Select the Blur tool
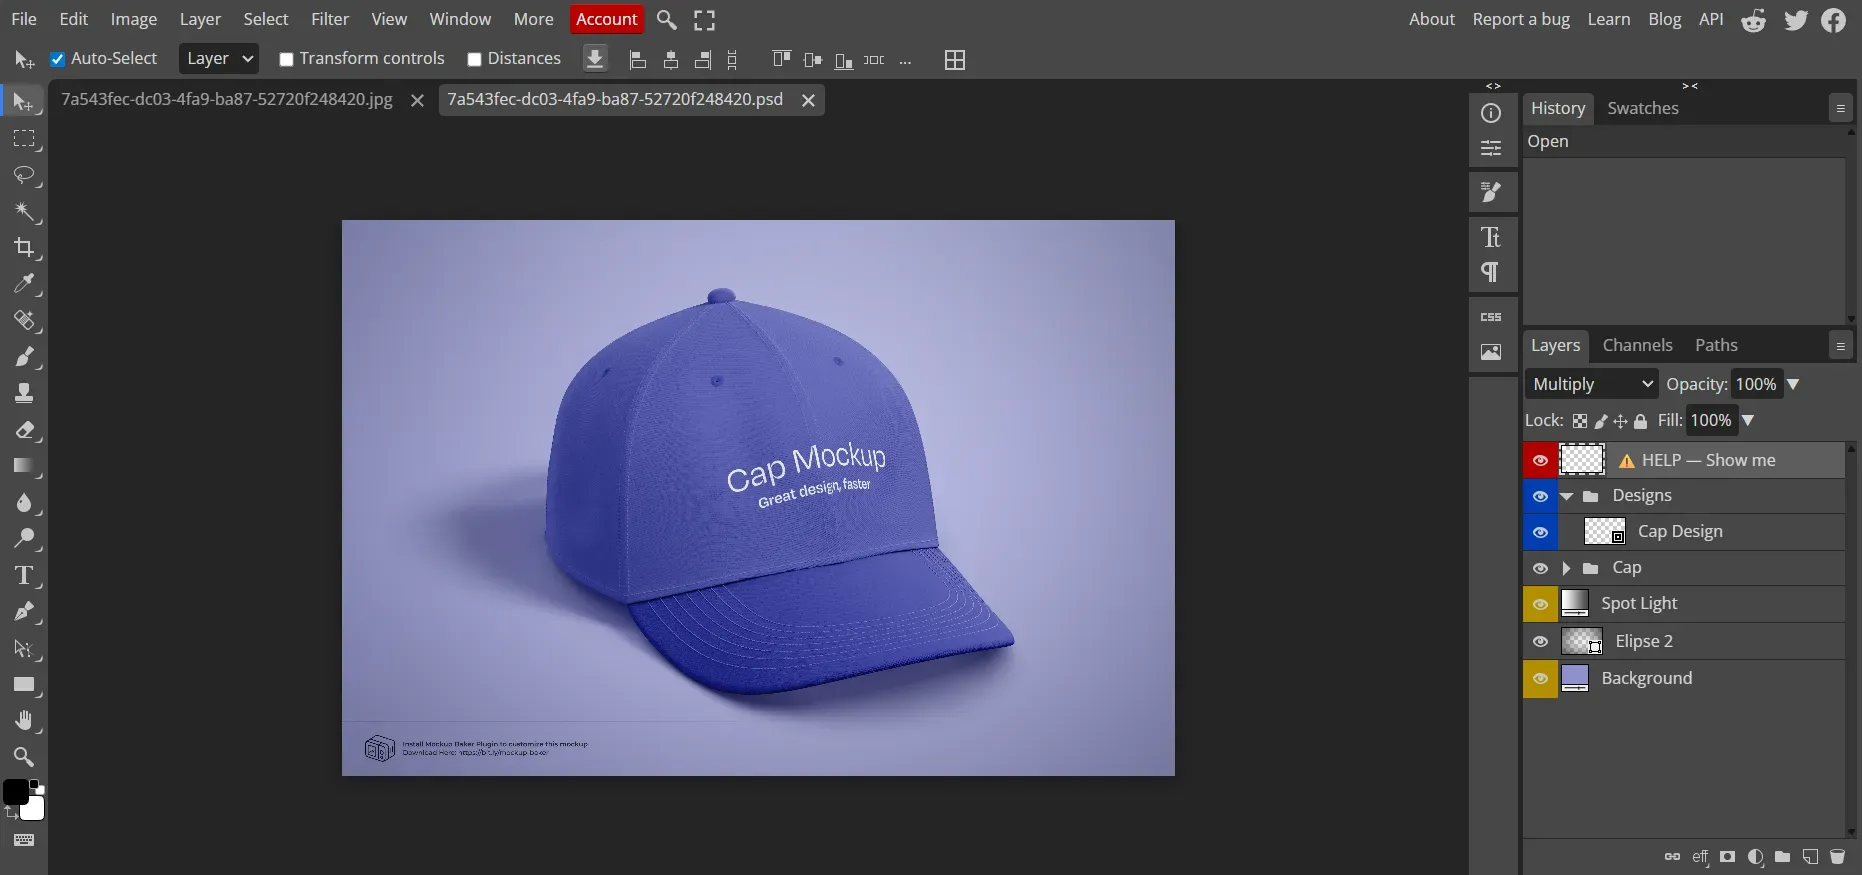This screenshot has height=875, width=1862. coord(23,502)
